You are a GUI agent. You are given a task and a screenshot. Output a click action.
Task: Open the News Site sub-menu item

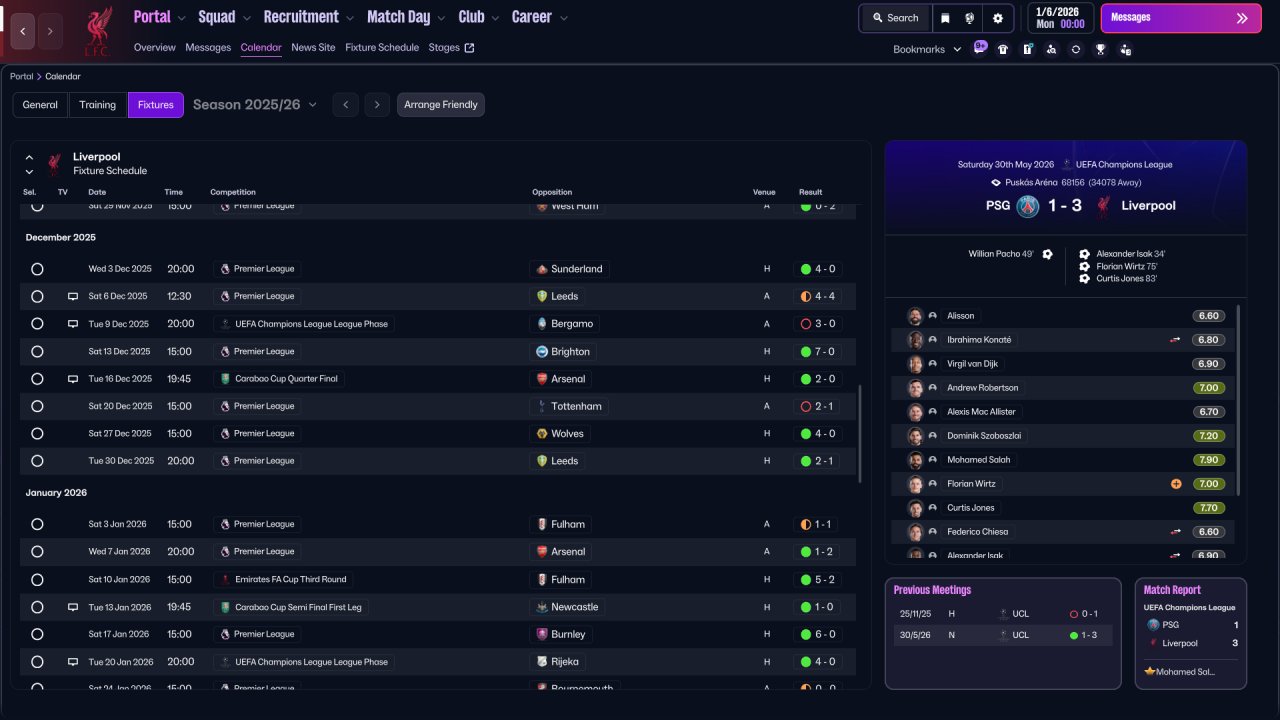[313, 48]
